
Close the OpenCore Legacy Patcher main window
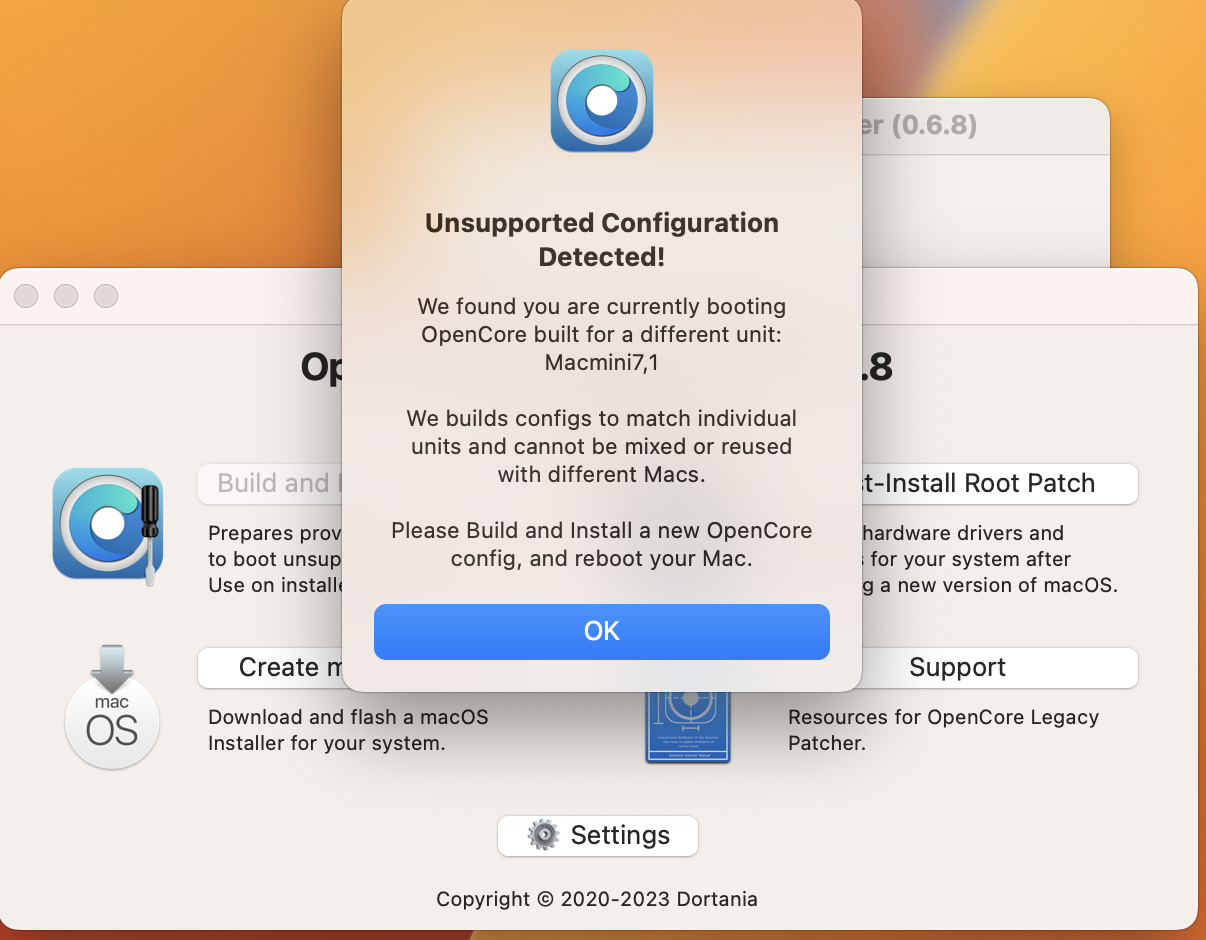click(26, 296)
